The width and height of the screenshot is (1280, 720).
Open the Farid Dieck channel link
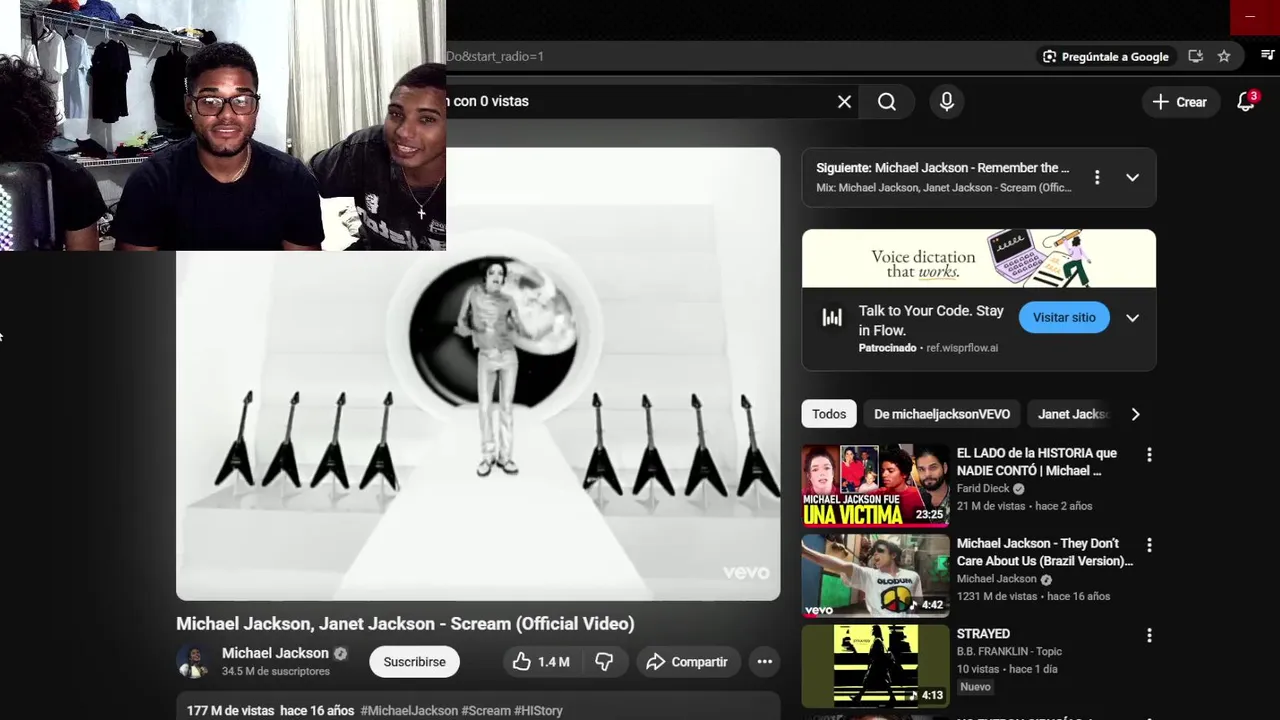[x=983, y=489]
